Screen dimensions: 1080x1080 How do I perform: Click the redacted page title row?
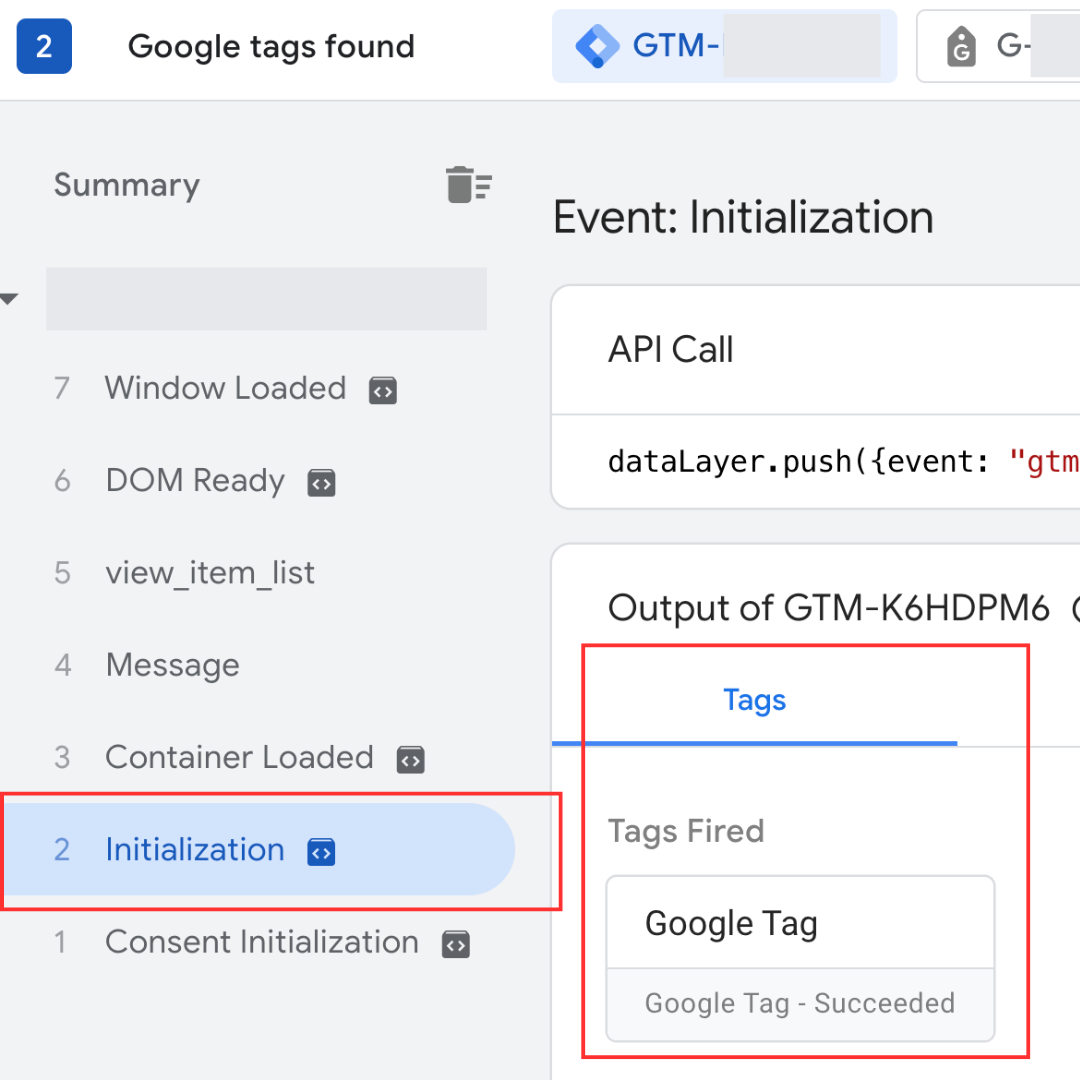point(267,299)
